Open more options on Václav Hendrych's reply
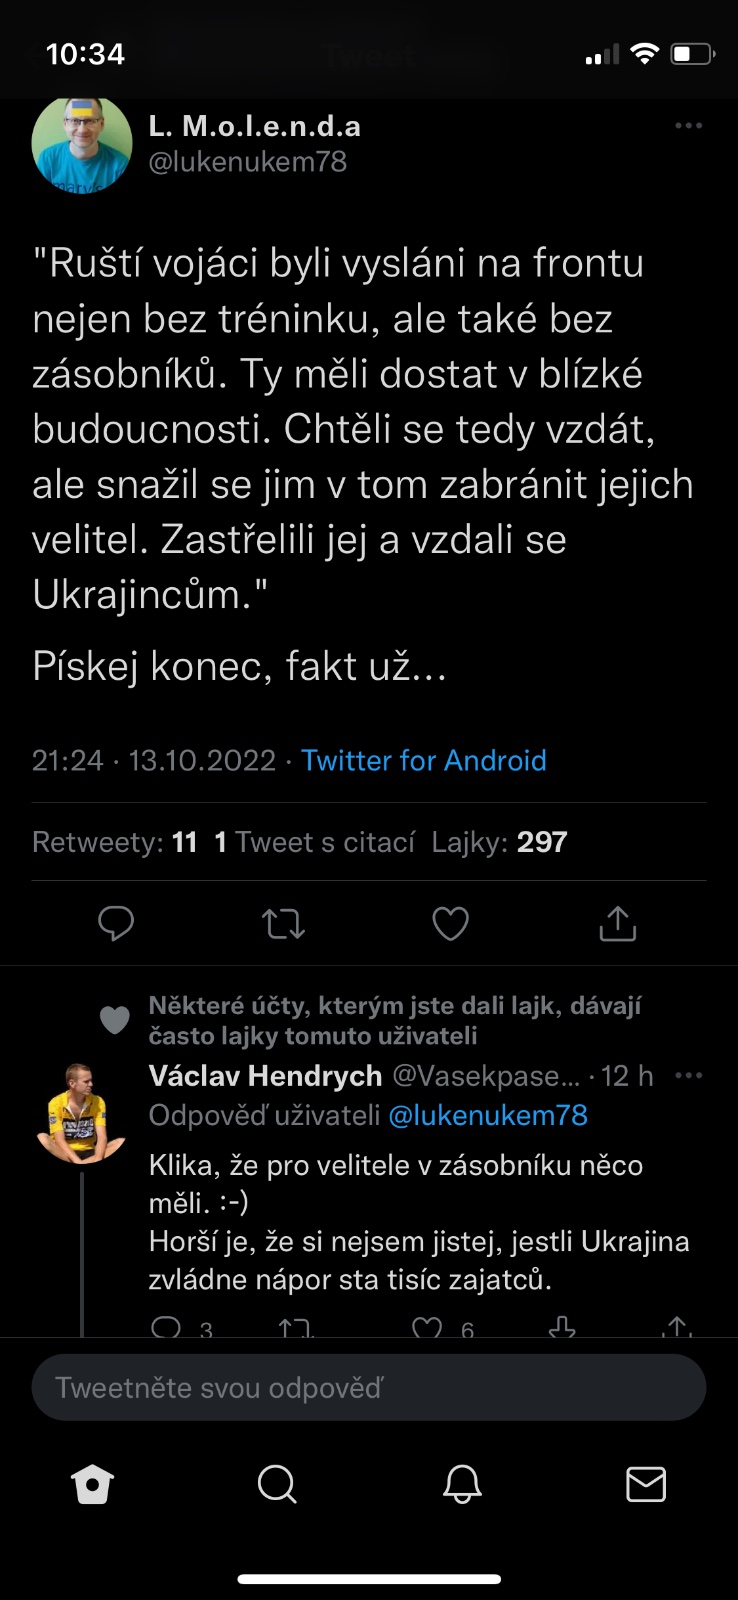Screen dimensions: 738x1600 coord(688,1076)
